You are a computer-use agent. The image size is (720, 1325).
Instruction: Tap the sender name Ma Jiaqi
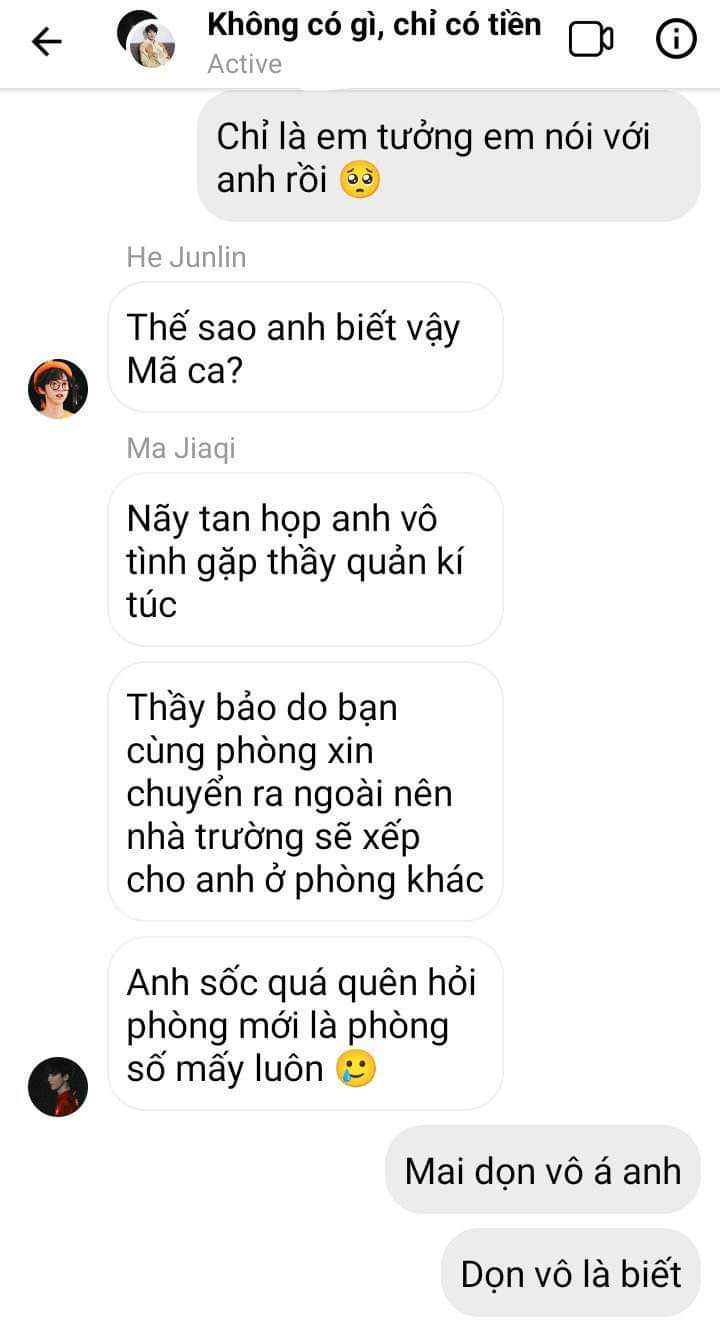[181, 449]
